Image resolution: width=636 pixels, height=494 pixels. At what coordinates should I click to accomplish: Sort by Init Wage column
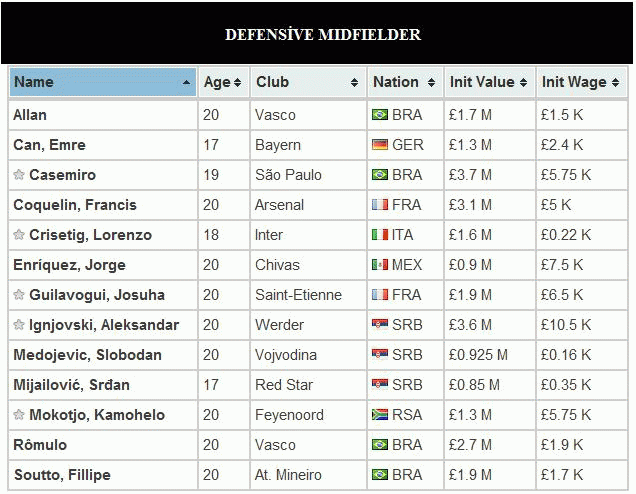click(x=581, y=82)
